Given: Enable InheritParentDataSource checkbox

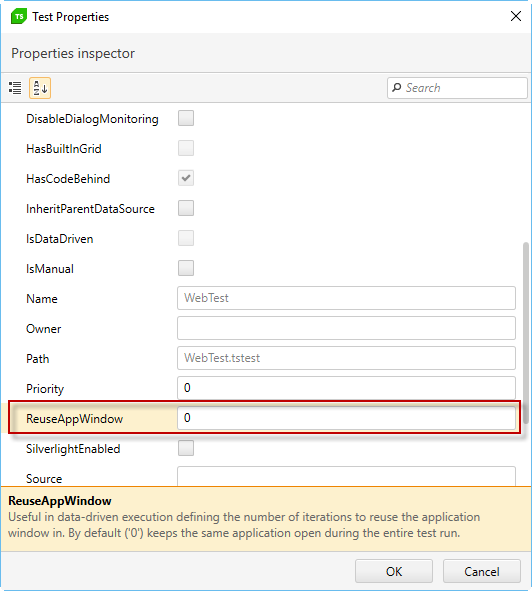Looking at the screenshot, I should point(186,208).
